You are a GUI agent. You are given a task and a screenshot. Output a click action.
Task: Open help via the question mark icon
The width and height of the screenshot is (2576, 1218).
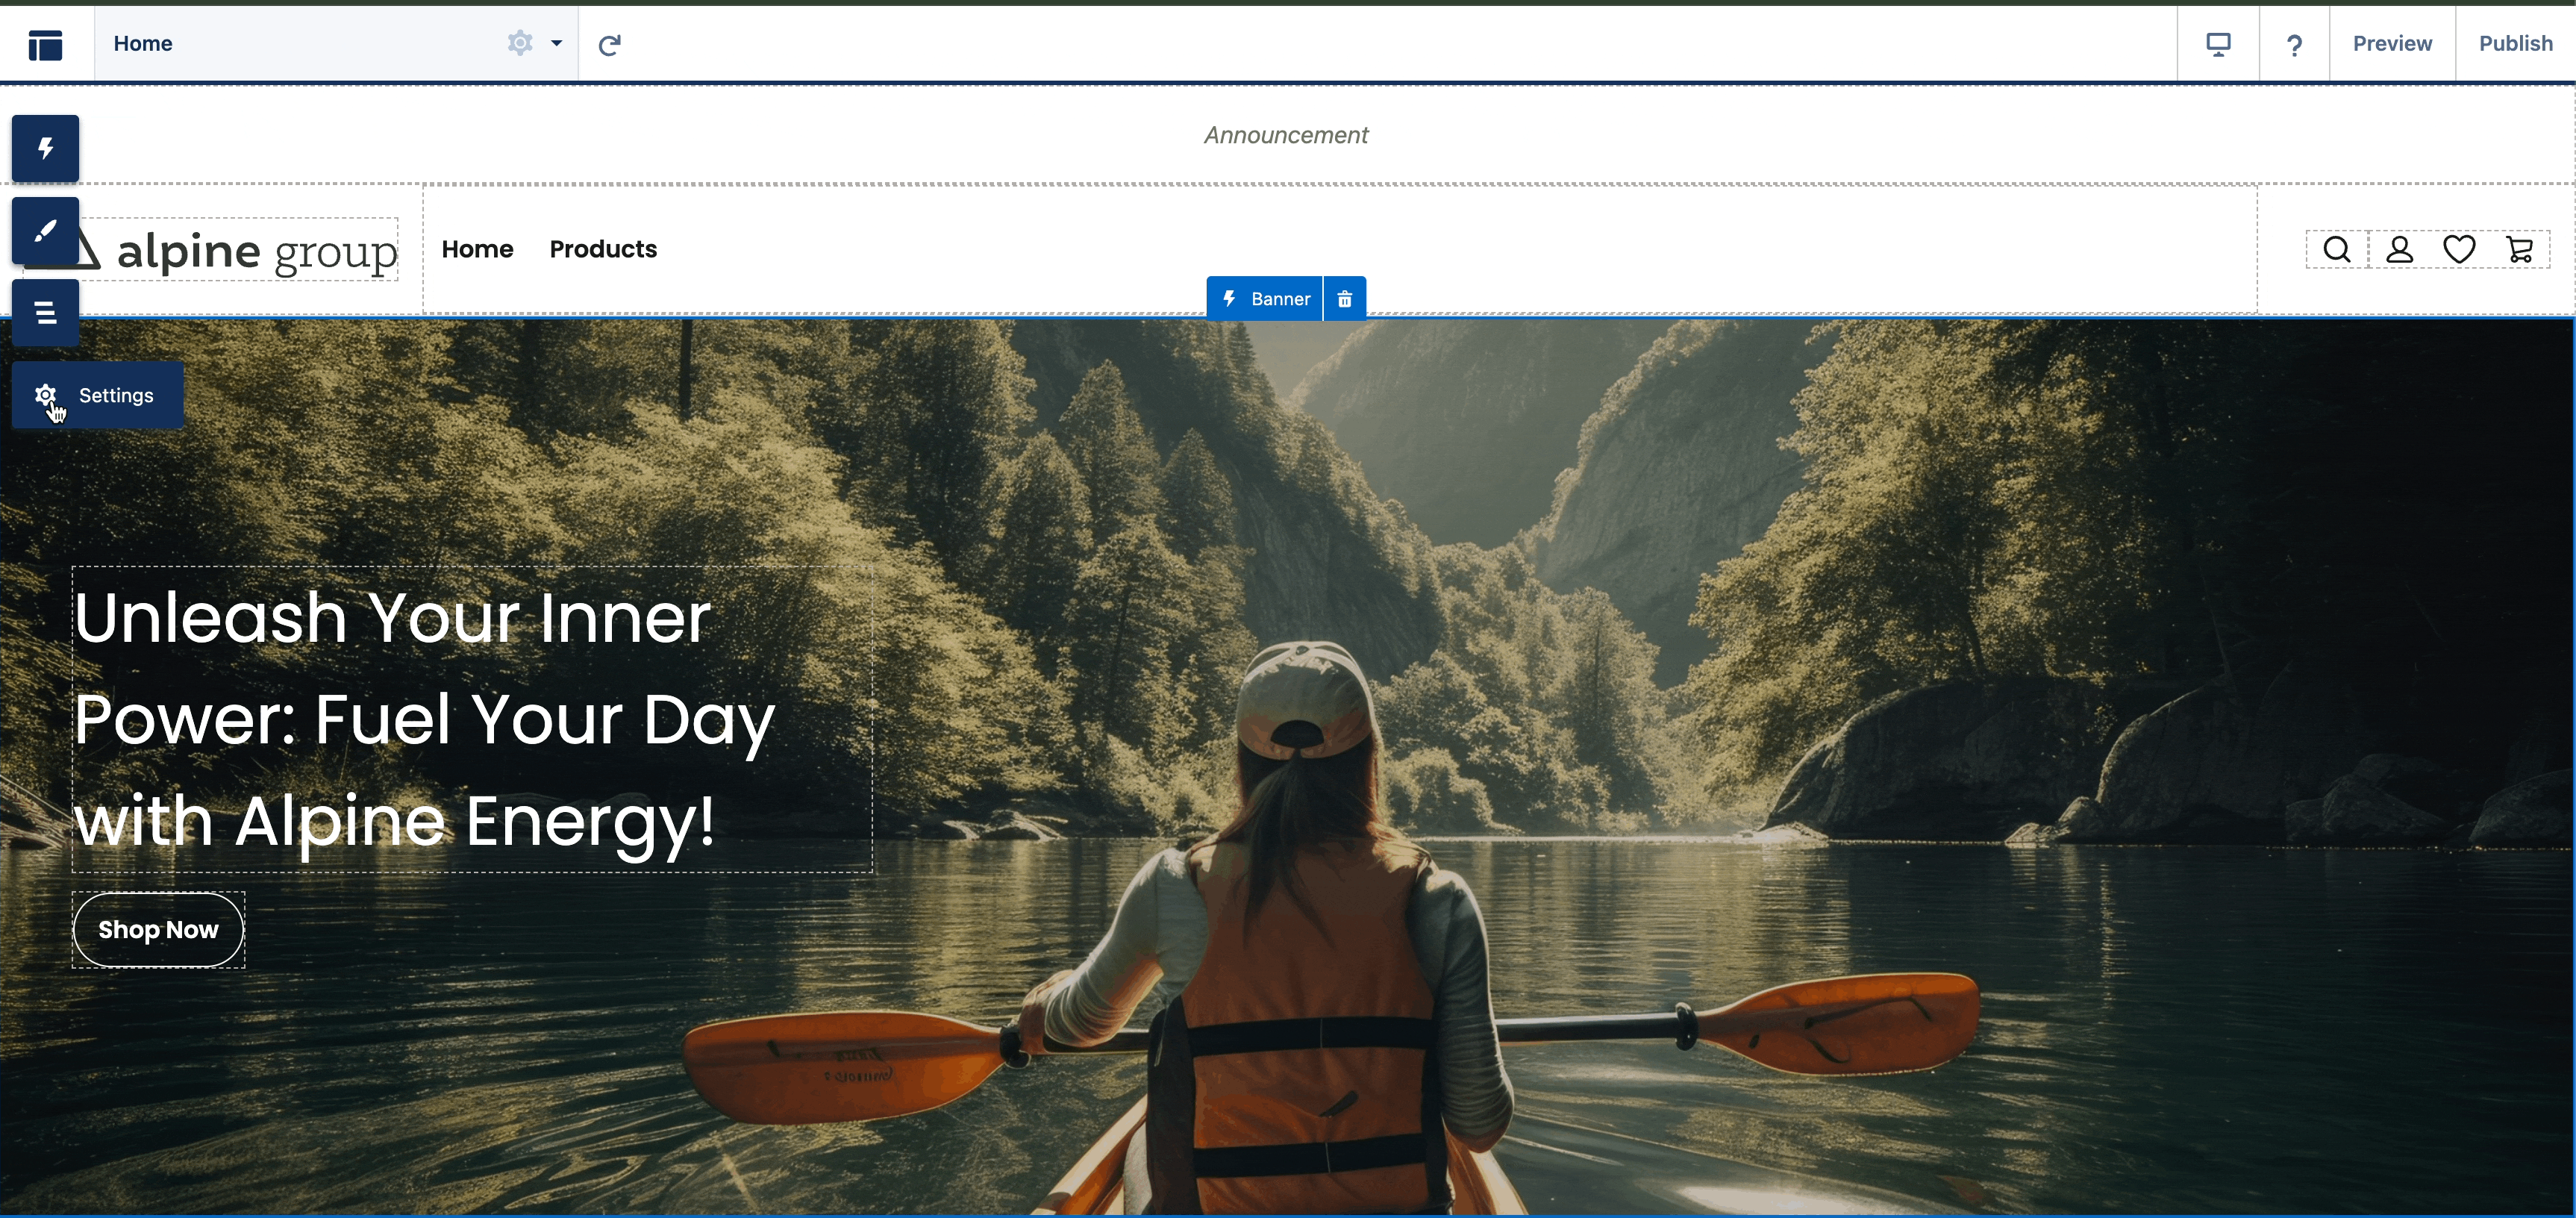(x=2295, y=43)
